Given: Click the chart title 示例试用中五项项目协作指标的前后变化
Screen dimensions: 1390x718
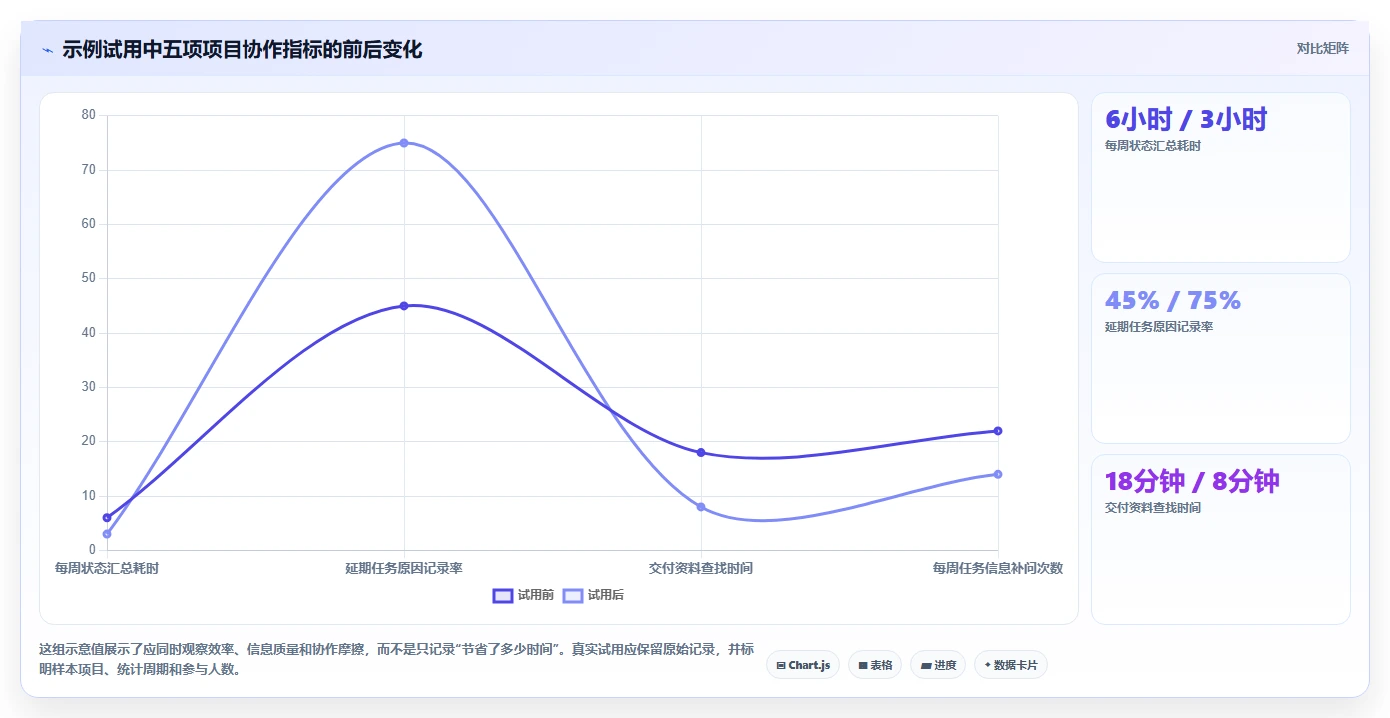Looking at the screenshot, I should tap(242, 49).
